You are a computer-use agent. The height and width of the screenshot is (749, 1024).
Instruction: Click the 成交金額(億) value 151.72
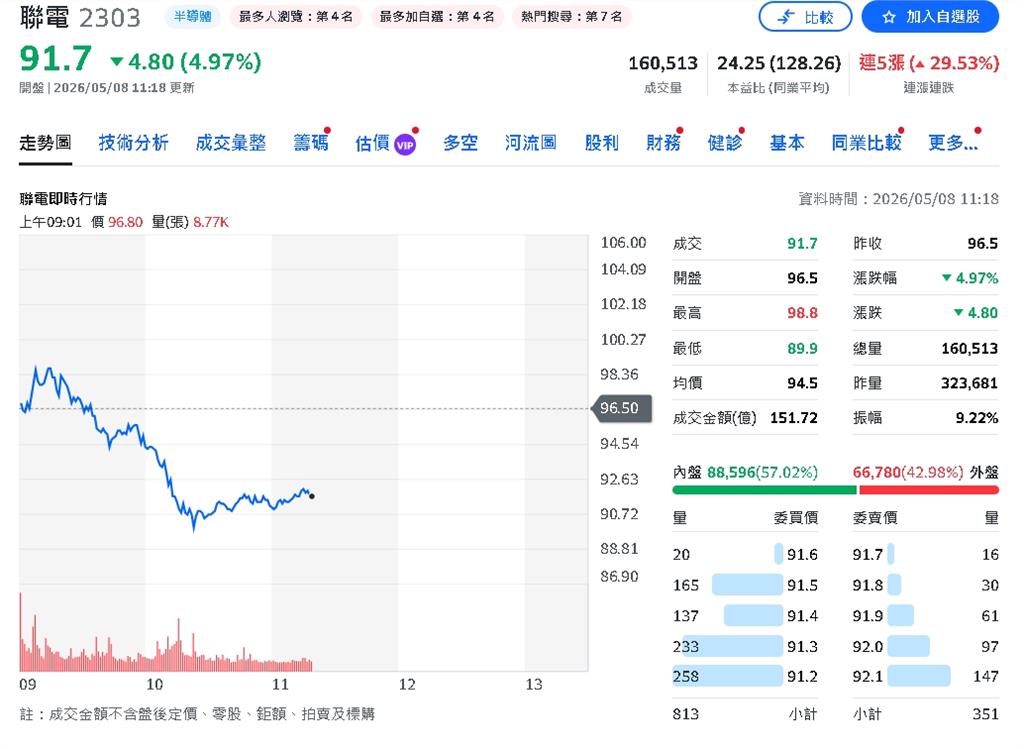tap(793, 417)
